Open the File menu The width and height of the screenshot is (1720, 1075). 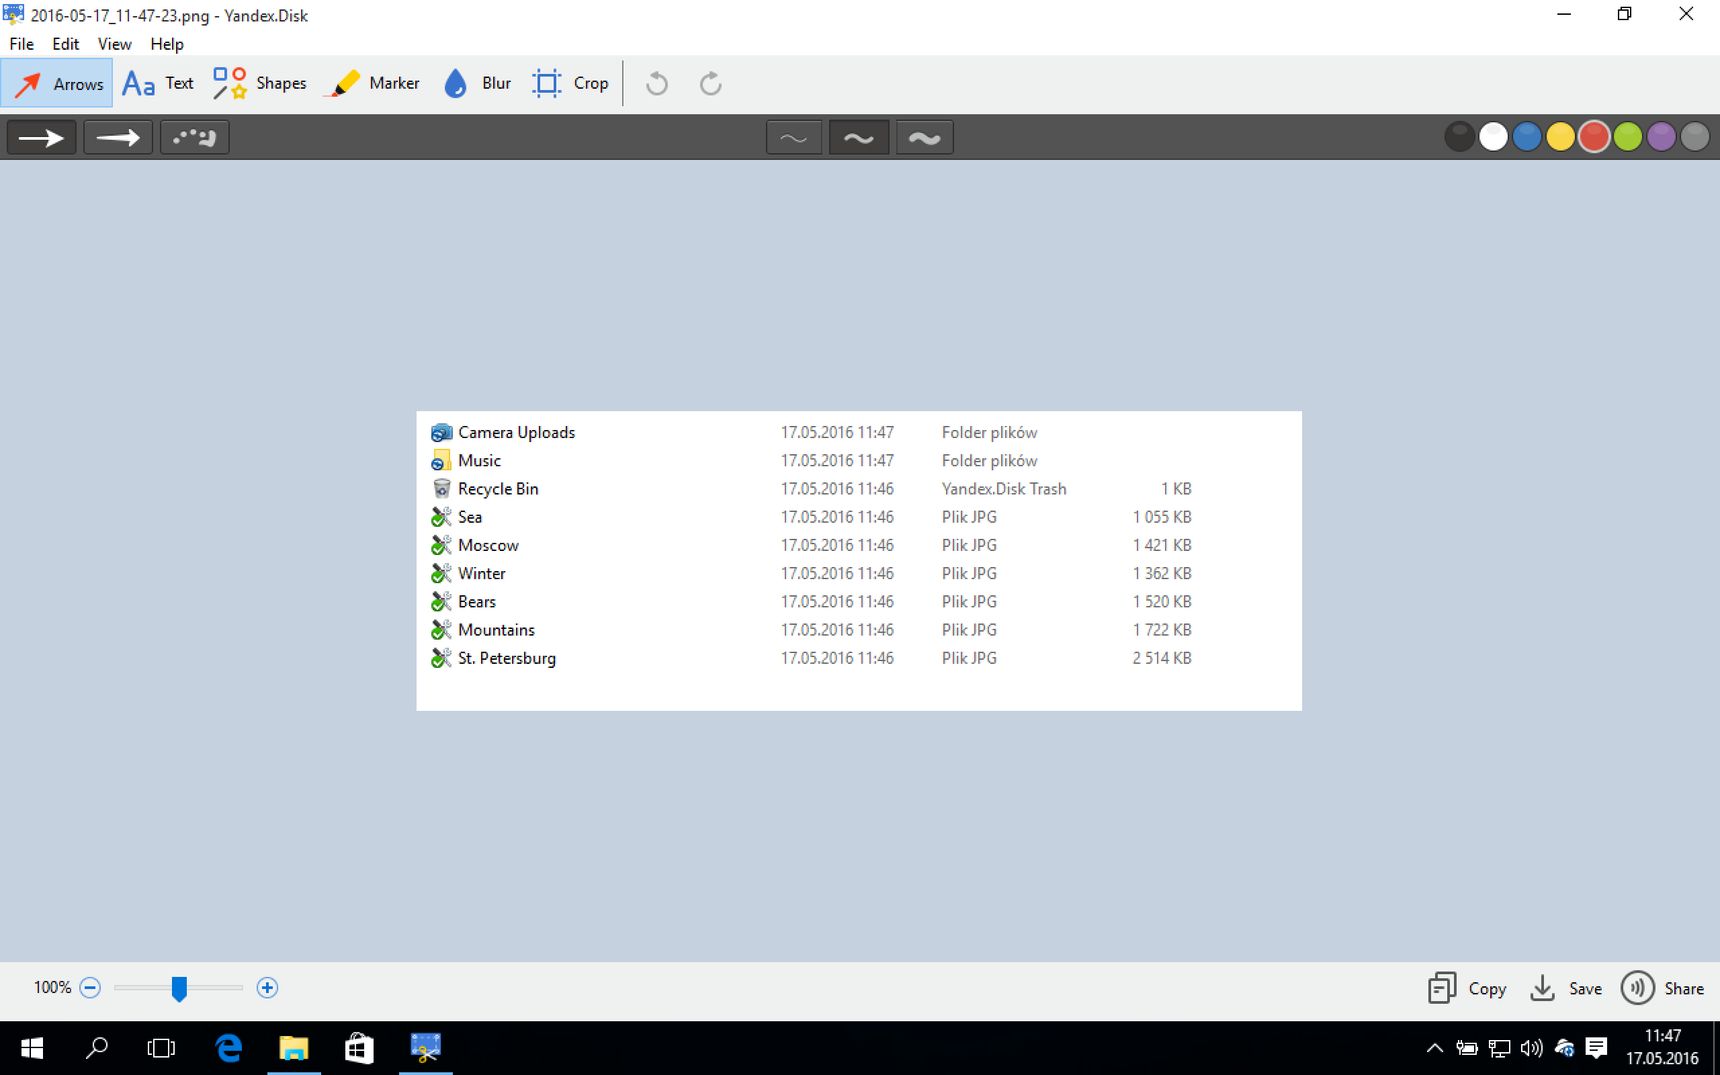pos(22,44)
